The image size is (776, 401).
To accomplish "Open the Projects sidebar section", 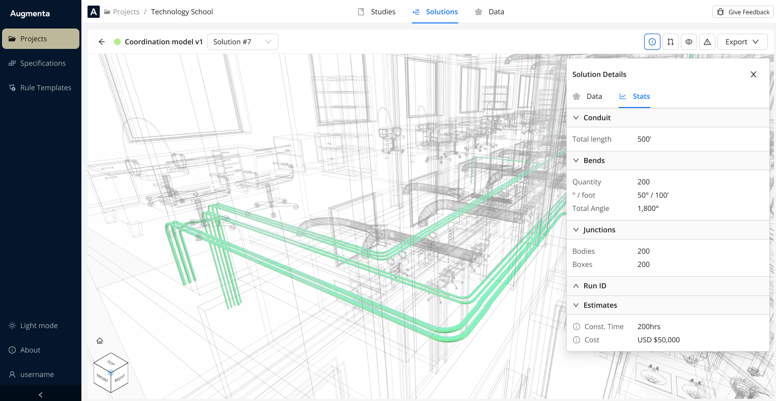I will pyautogui.click(x=41, y=39).
